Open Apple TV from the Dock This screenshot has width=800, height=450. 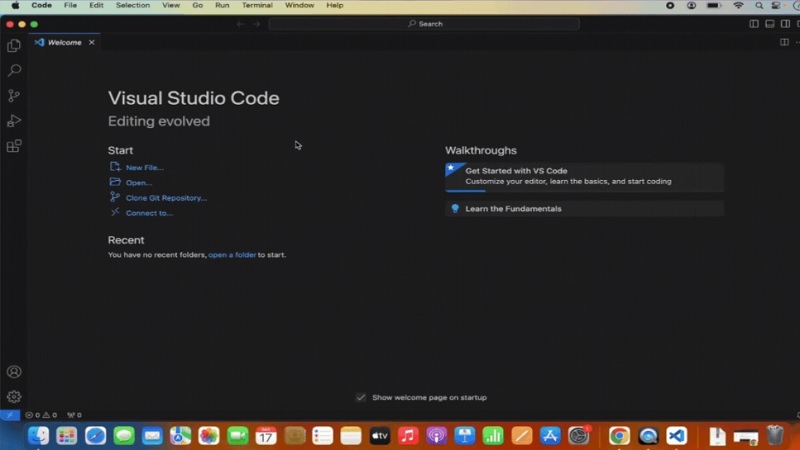[x=379, y=436]
